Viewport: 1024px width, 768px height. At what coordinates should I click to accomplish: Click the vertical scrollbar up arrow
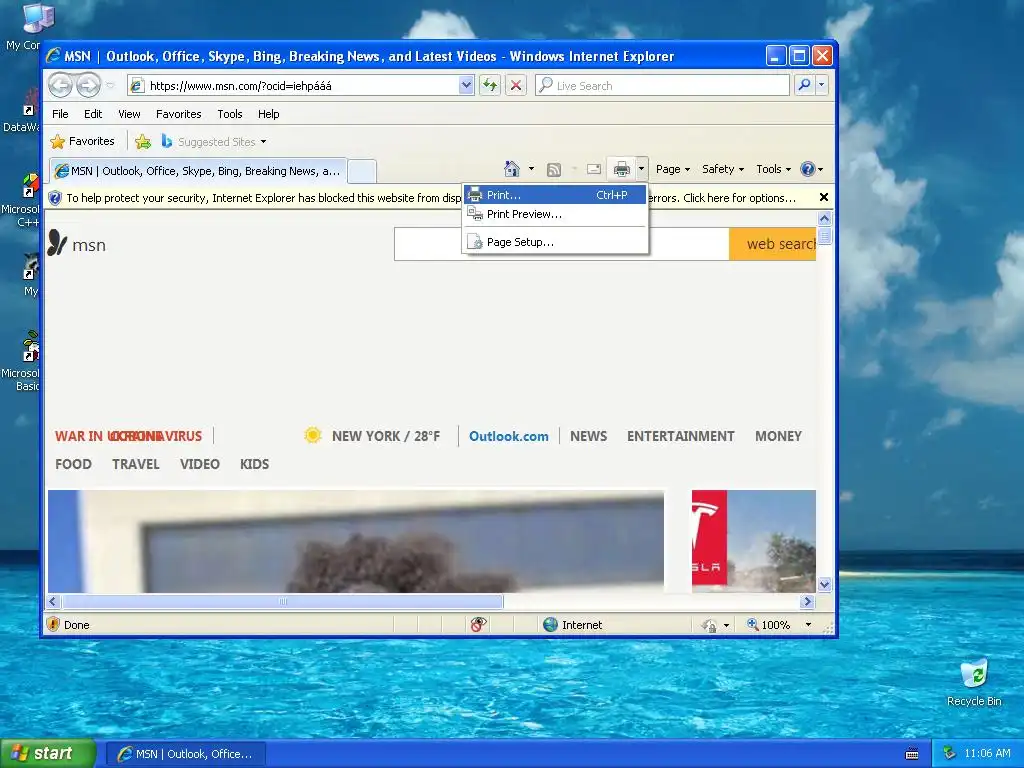coord(824,218)
